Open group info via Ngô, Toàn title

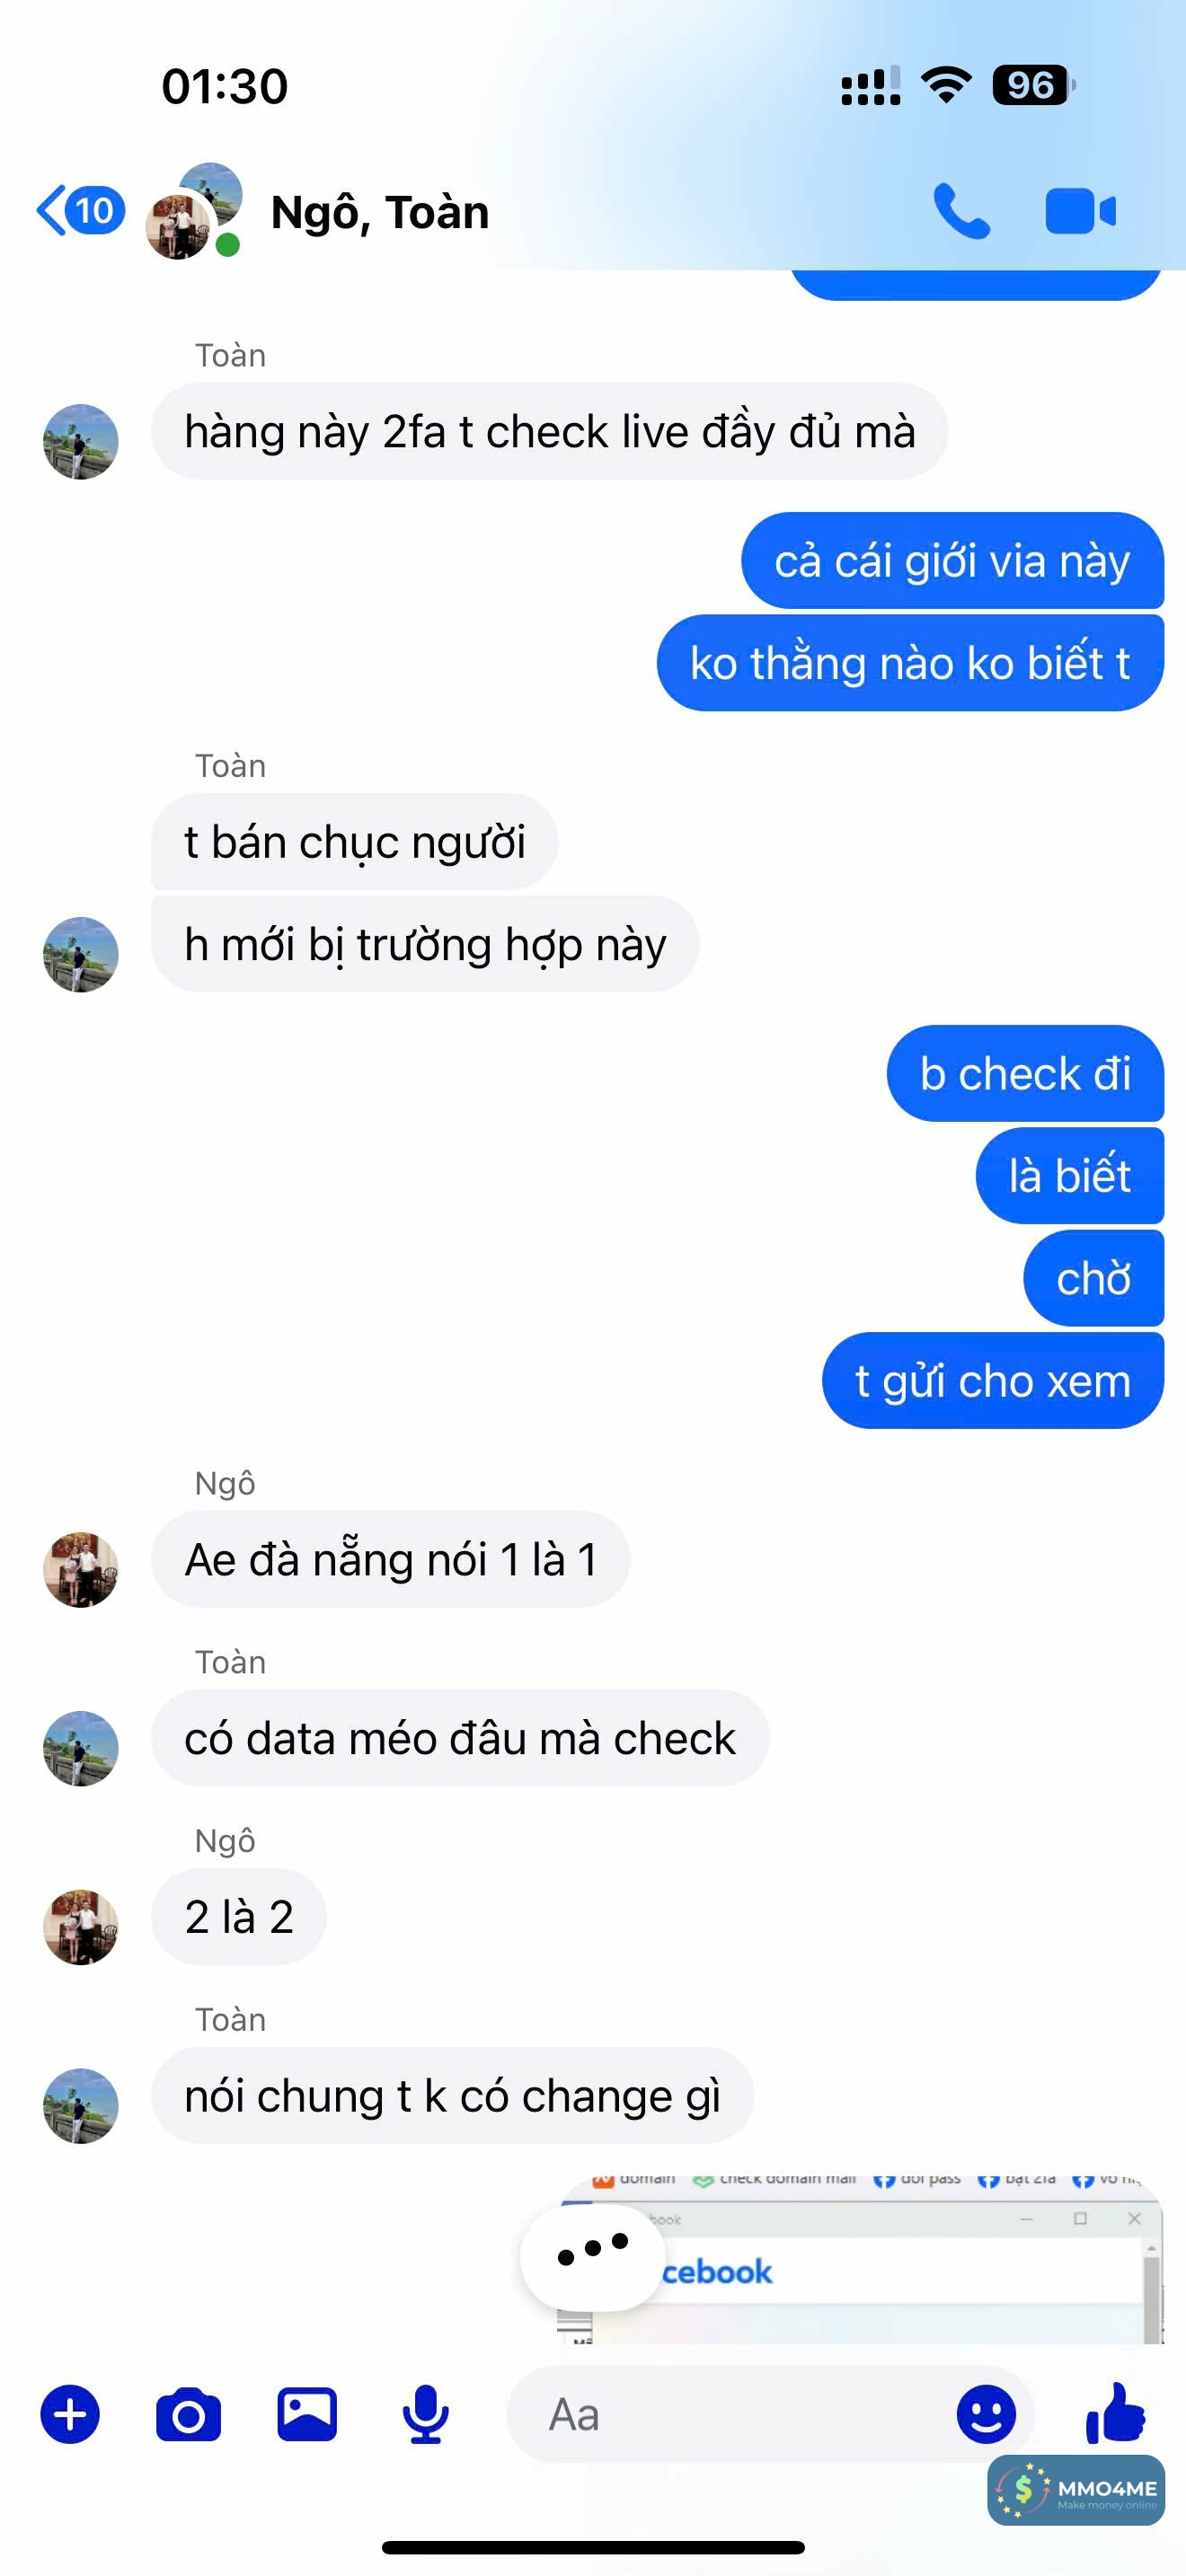pyautogui.click(x=380, y=212)
